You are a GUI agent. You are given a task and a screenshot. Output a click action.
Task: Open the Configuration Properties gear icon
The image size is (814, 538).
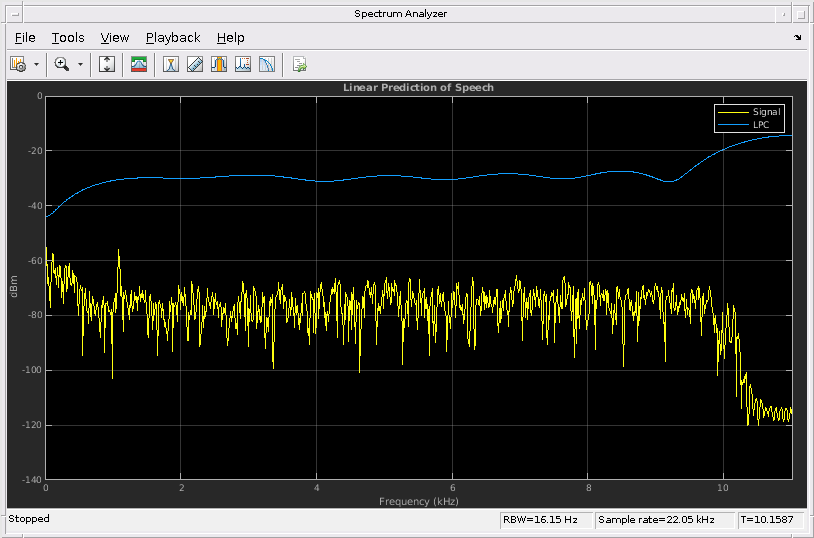pyautogui.click(x=18, y=64)
